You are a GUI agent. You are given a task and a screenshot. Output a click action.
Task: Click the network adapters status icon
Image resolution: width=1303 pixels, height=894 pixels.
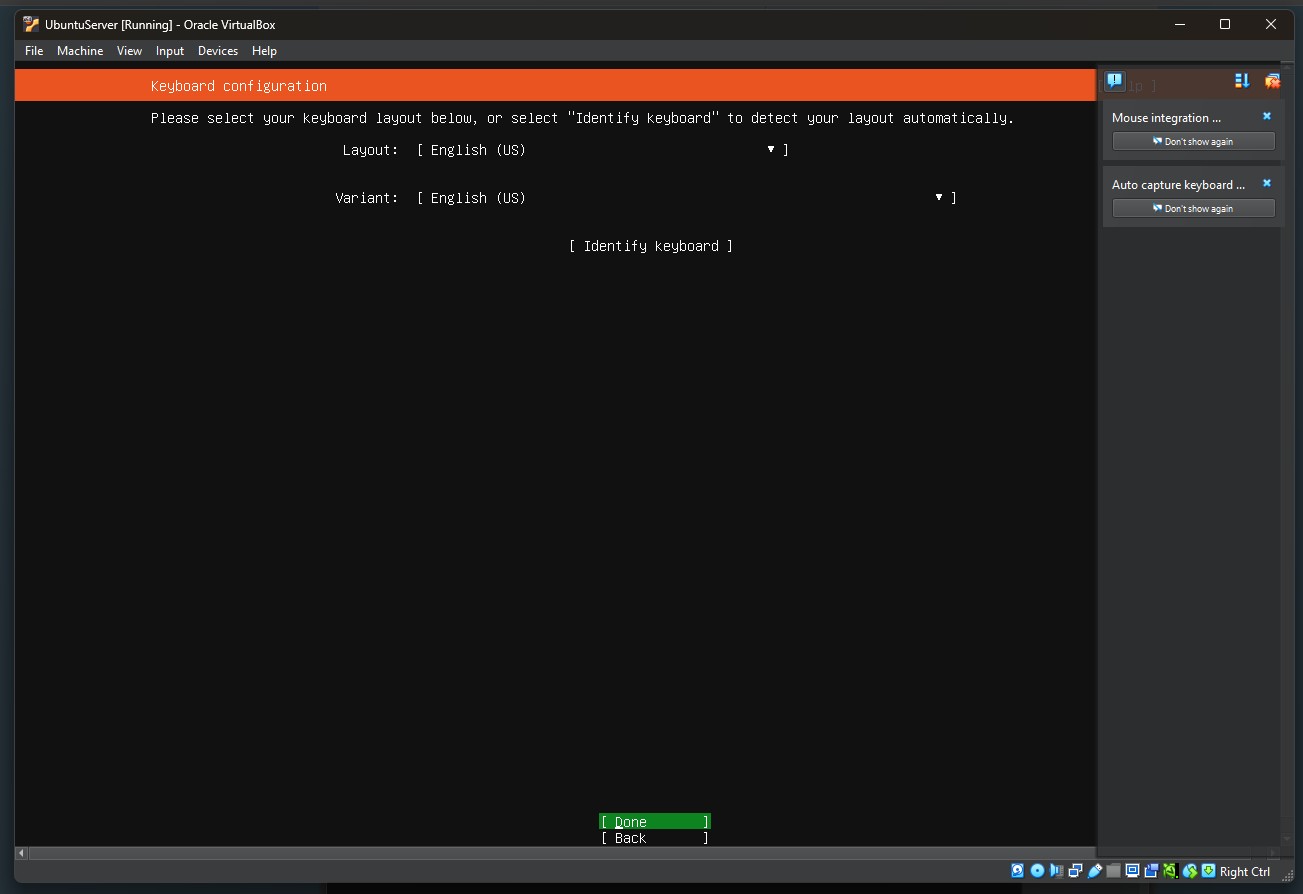coord(1075,871)
